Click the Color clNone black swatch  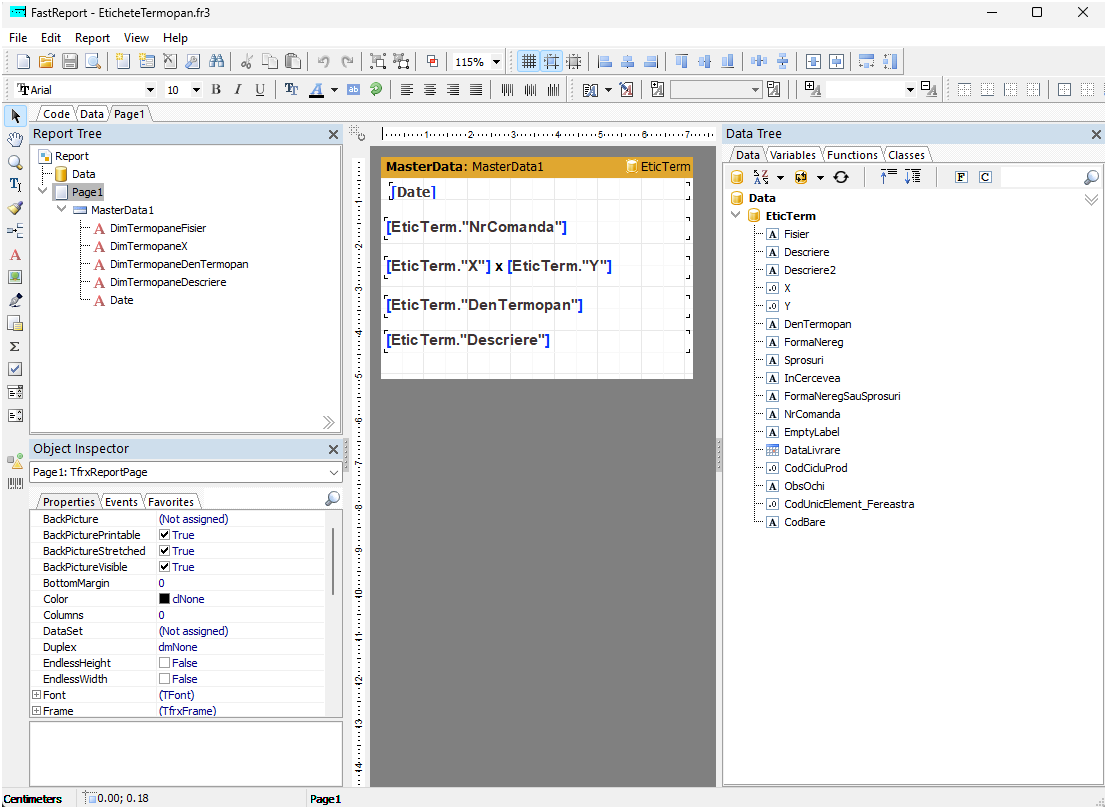pos(164,599)
